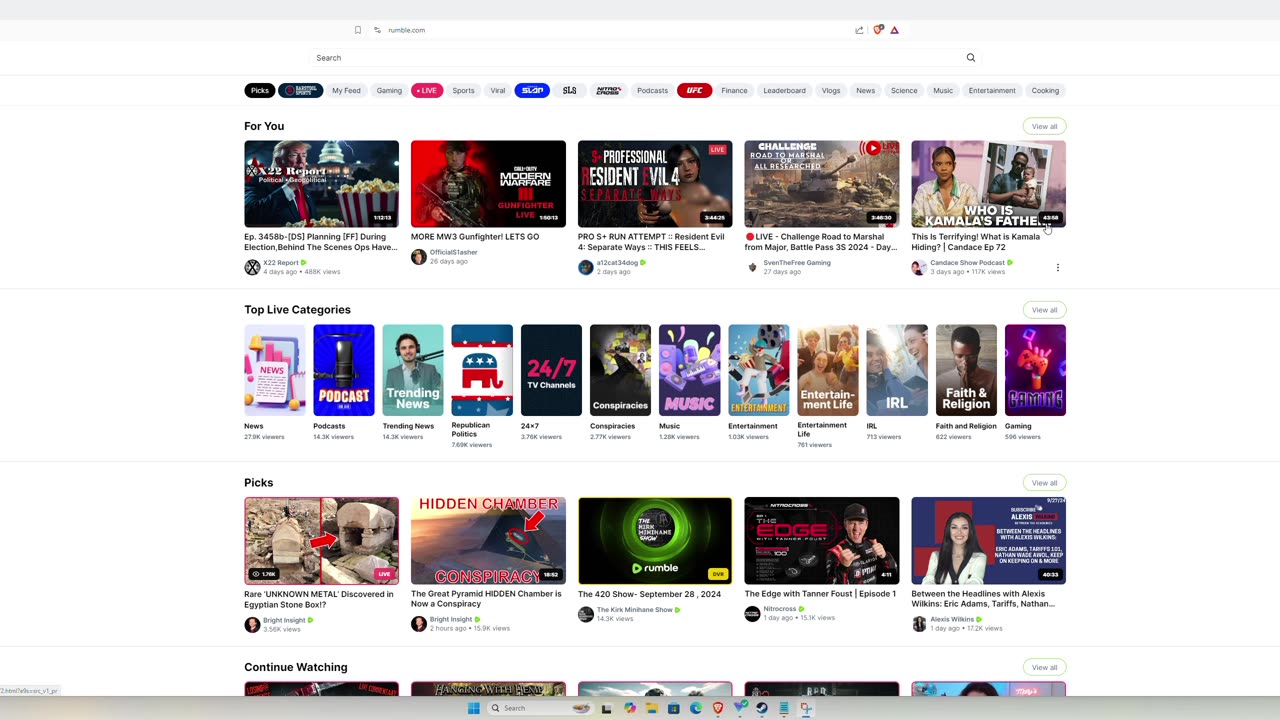Open the Ep. 3458b X22 Report video title
The image size is (1280, 720).
tap(320, 242)
